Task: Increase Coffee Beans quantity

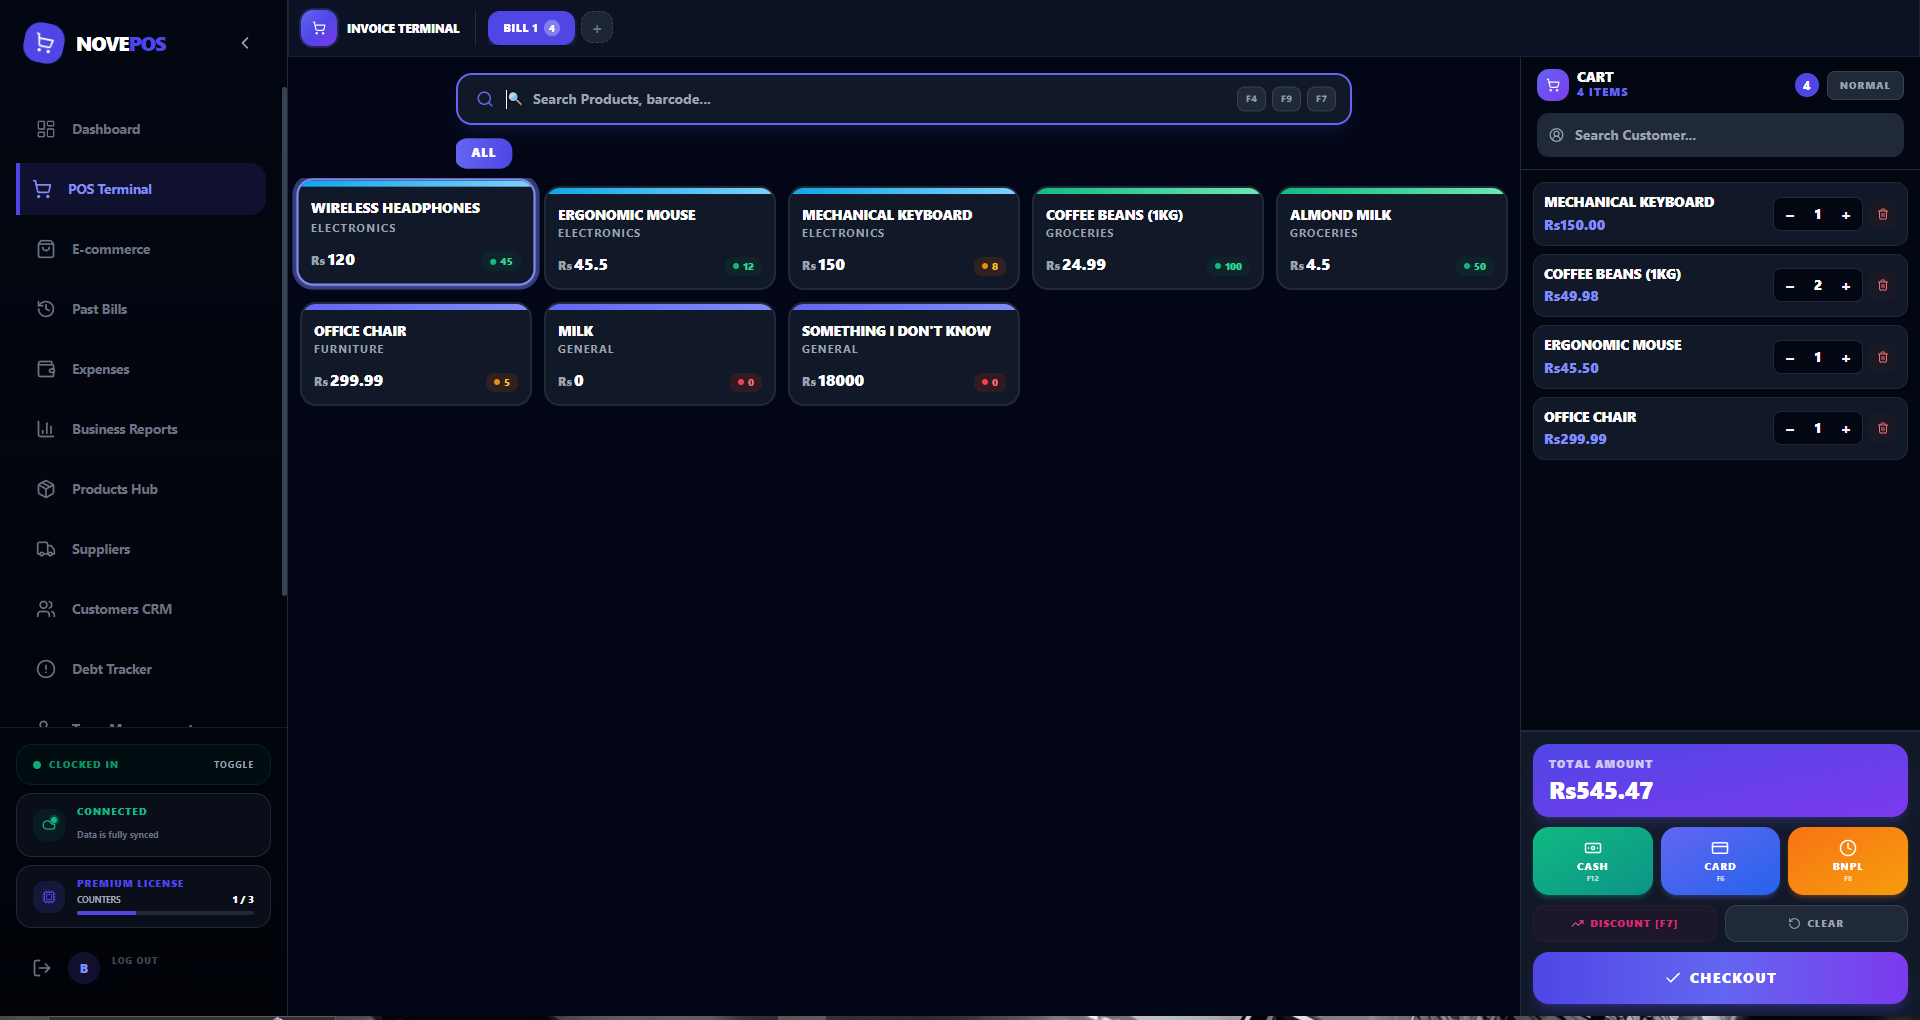Action: (1846, 286)
